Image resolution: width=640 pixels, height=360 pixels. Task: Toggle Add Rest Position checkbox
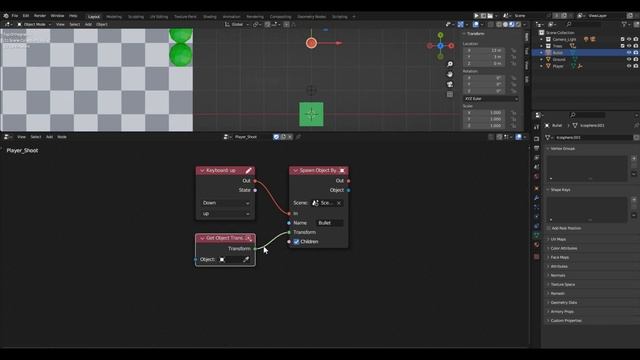[549, 228]
